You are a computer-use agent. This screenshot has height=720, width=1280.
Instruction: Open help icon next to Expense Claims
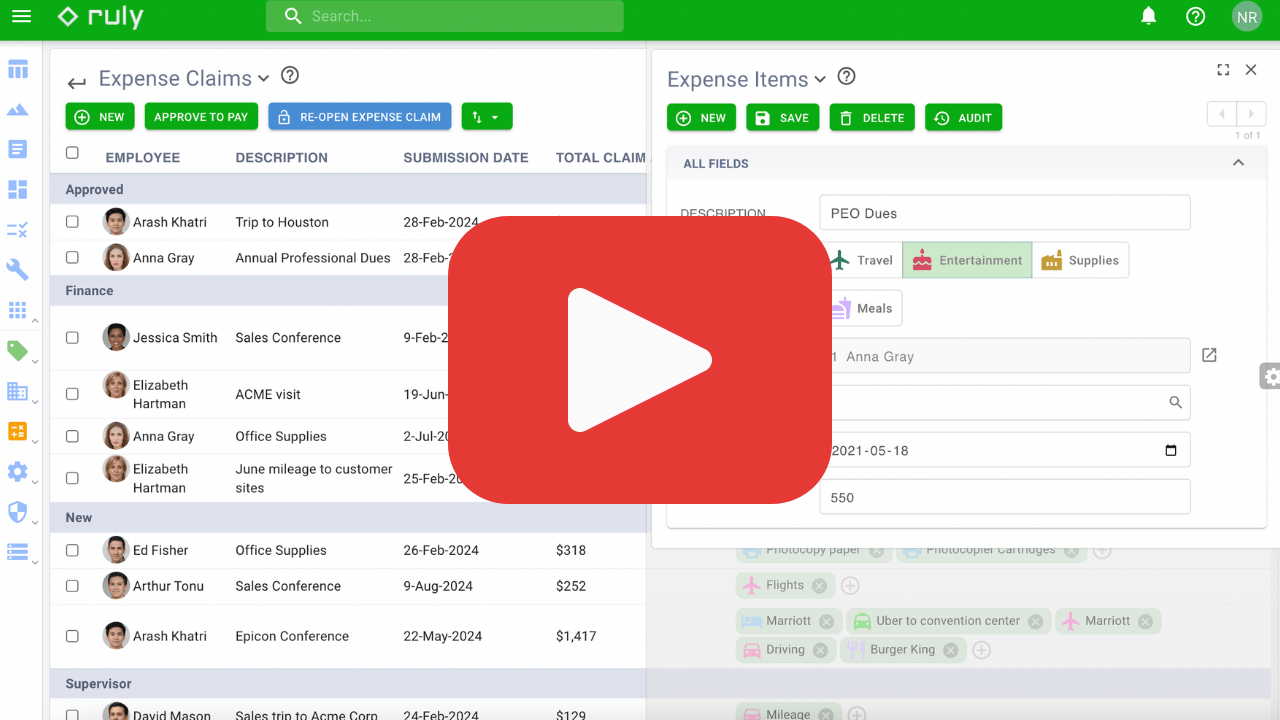[290, 75]
